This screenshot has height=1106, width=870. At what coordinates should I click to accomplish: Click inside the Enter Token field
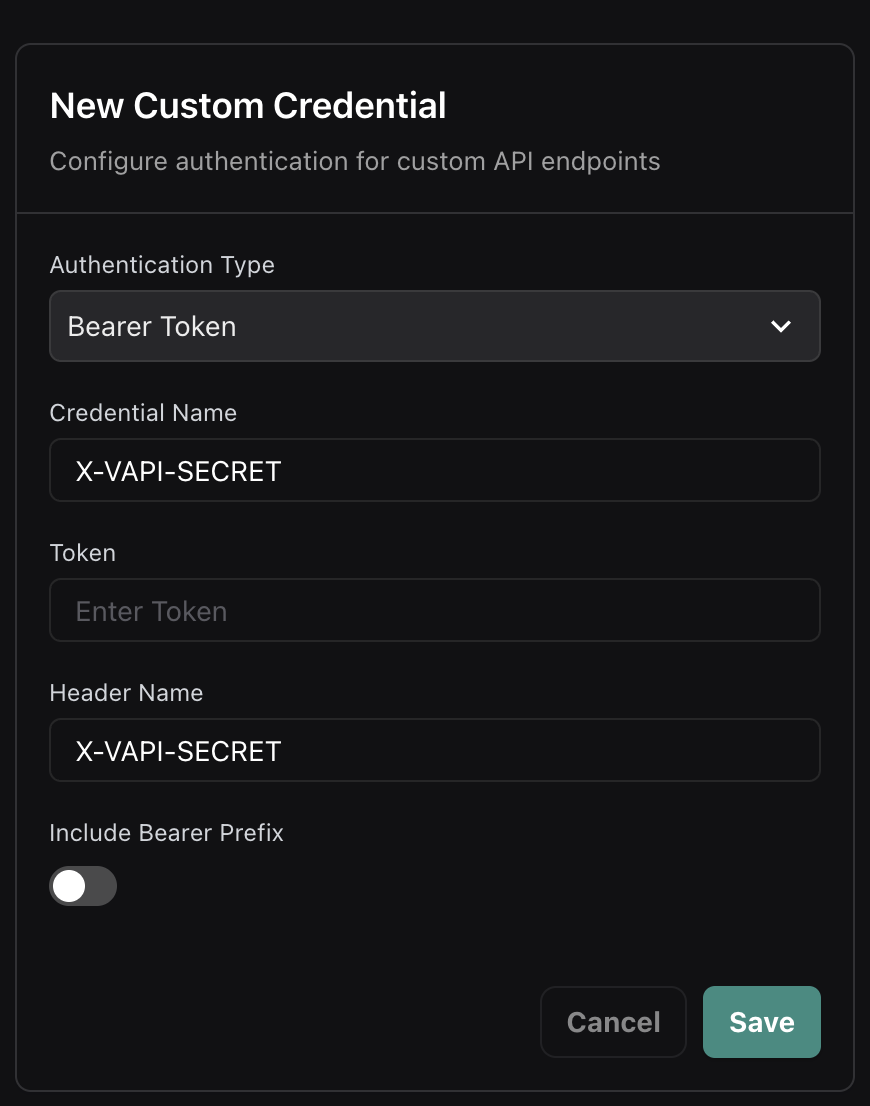click(x=435, y=610)
